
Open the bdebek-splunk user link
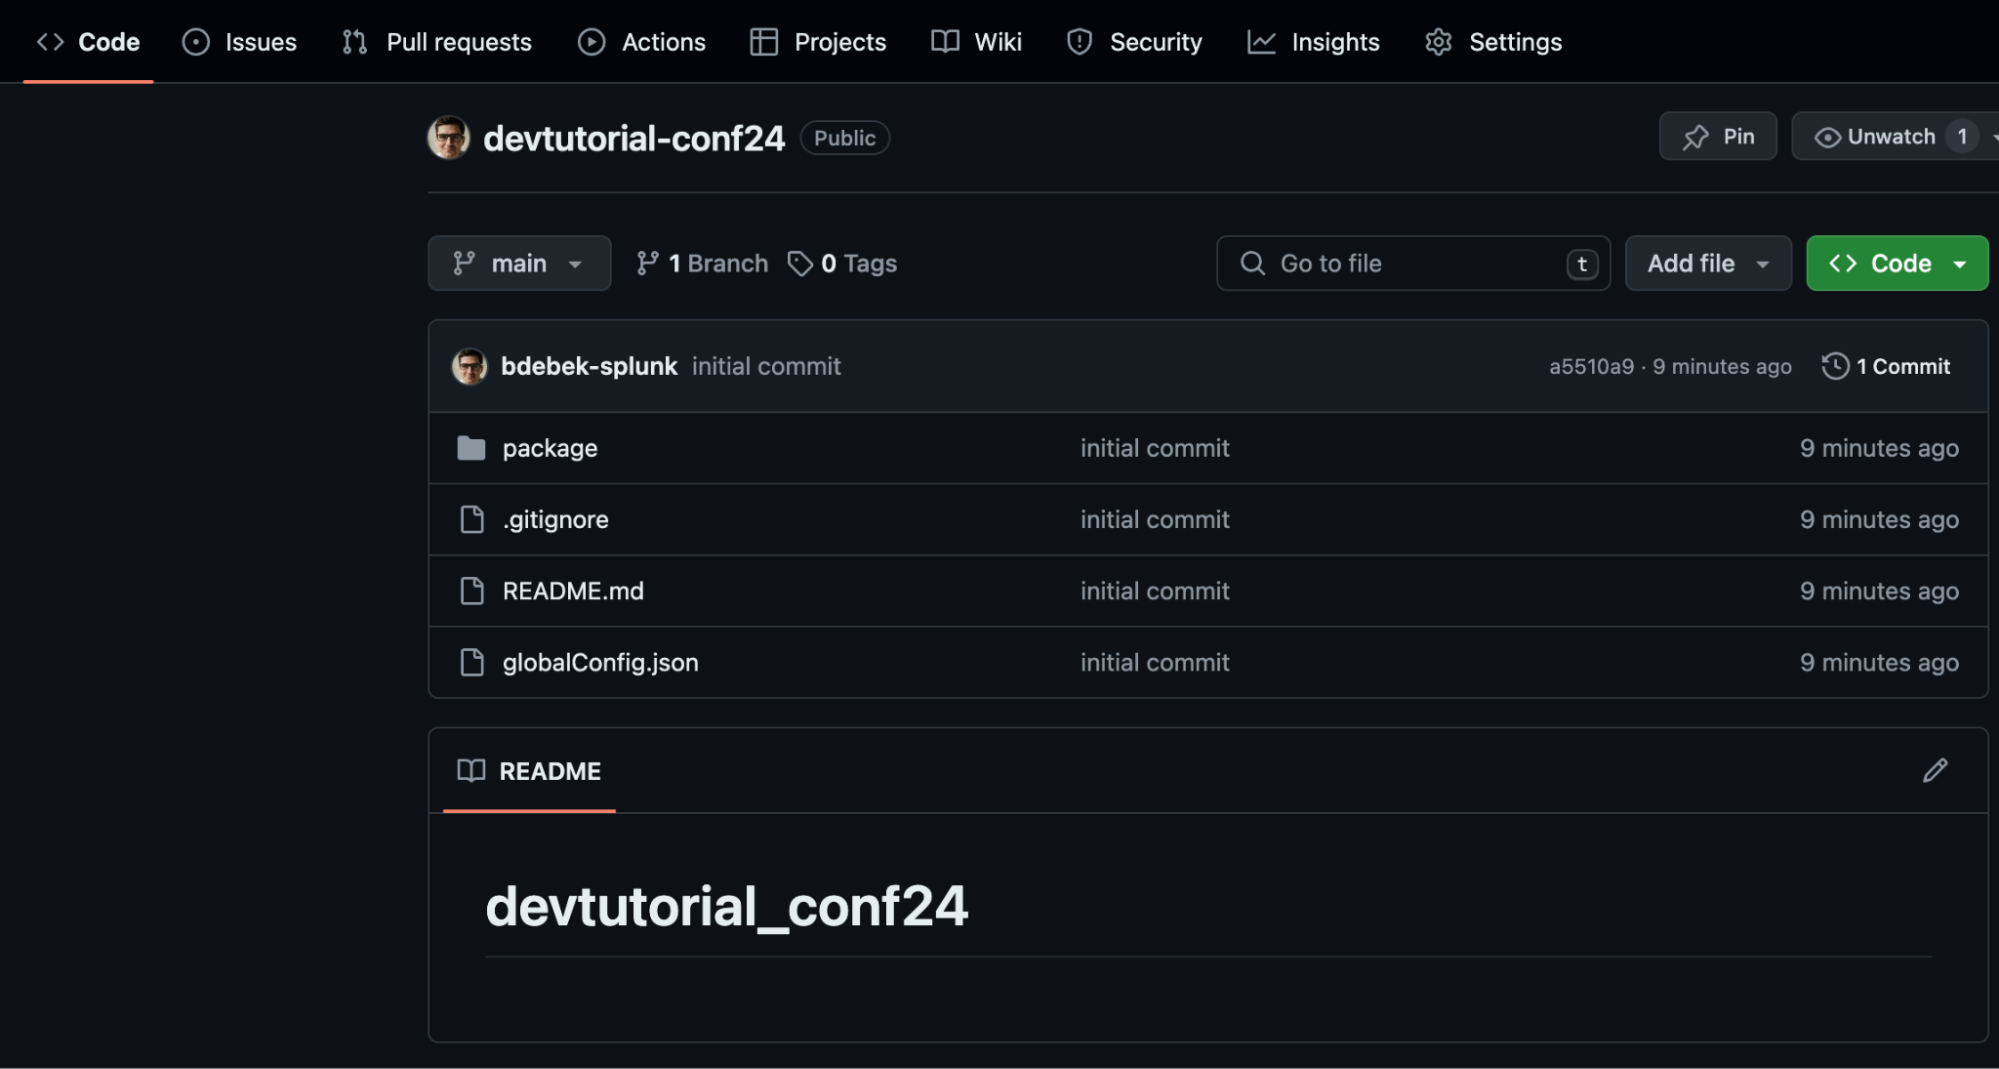[x=589, y=366]
